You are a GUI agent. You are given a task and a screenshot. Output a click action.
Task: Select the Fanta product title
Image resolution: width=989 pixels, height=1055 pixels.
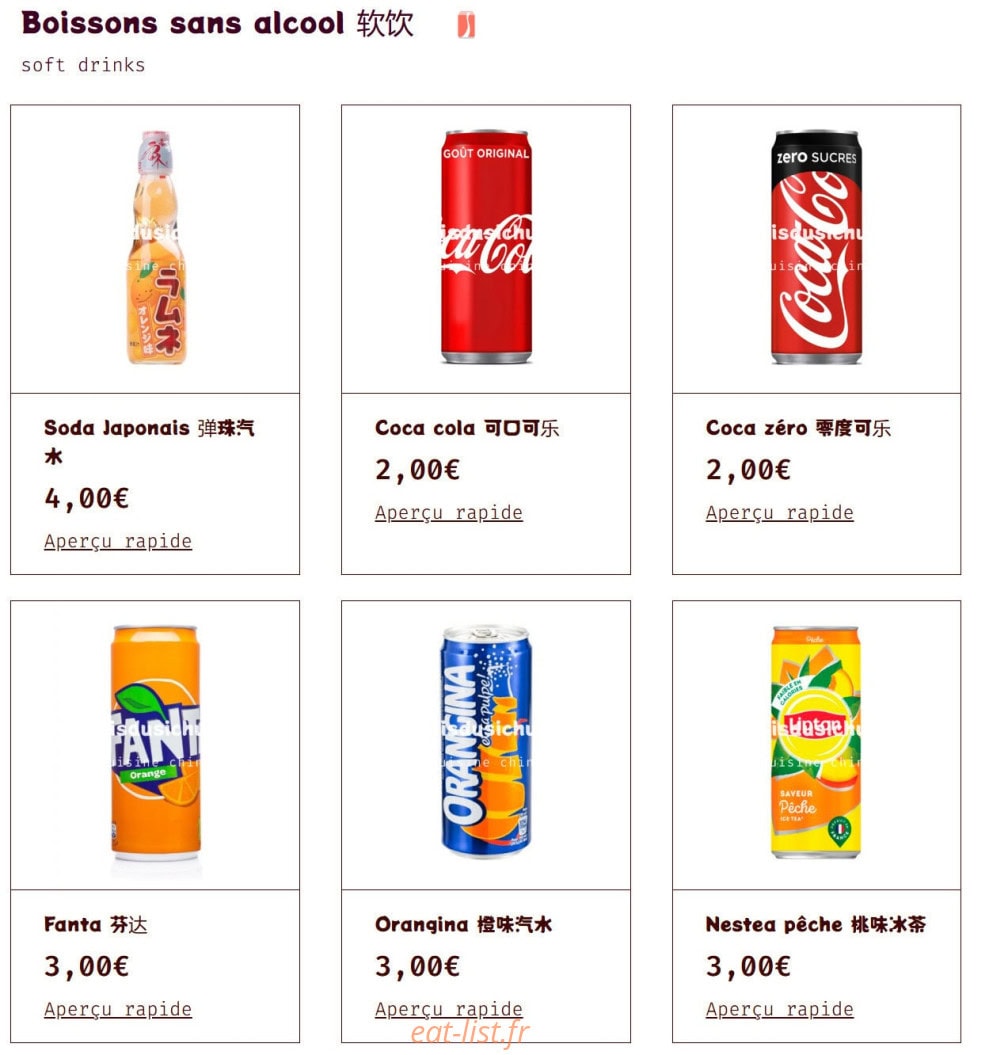pyautogui.click(x=96, y=924)
